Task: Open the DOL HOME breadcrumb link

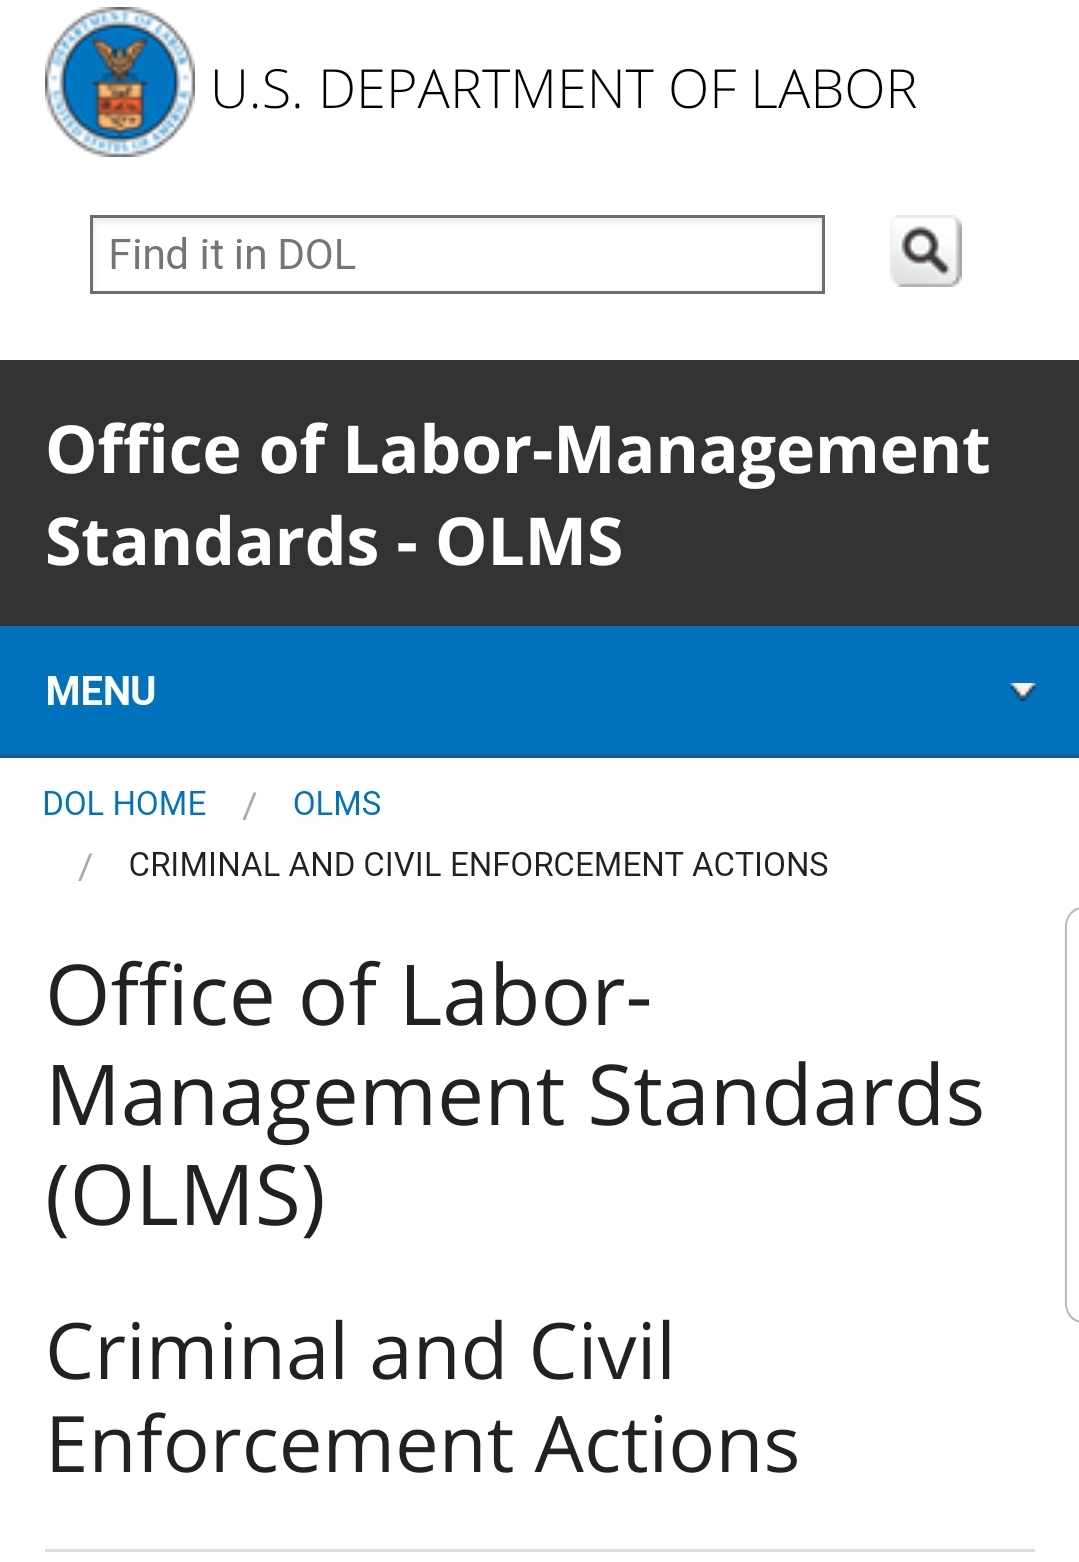Action: [x=124, y=803]
